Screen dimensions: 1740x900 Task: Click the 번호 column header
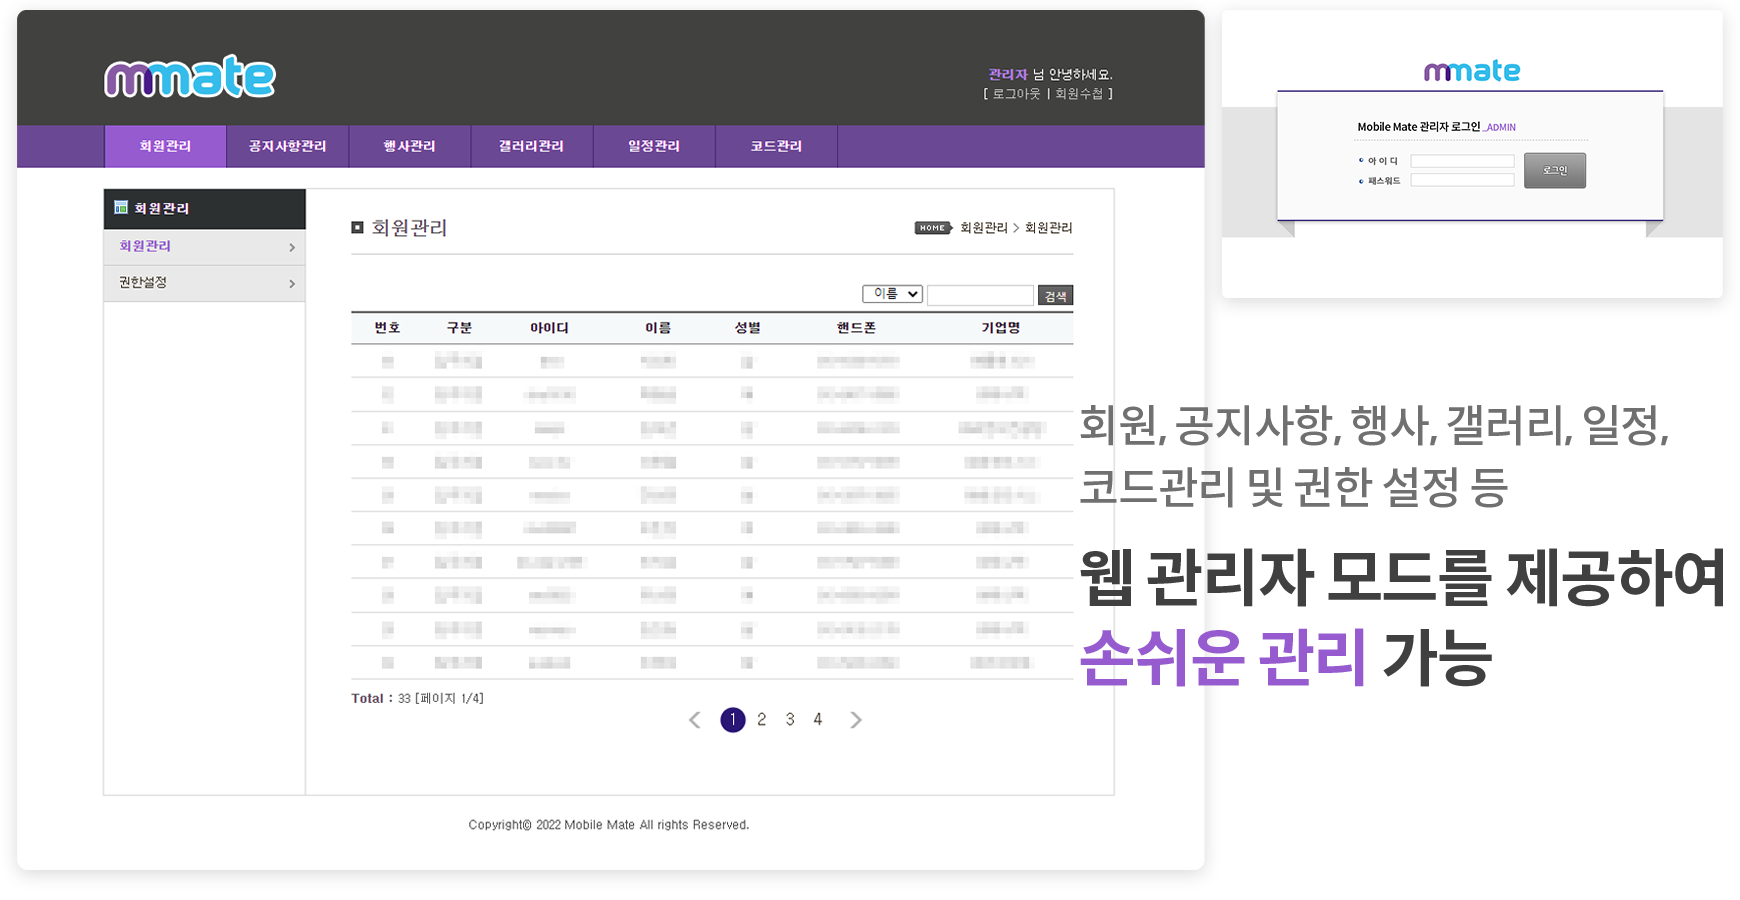(387, 328)
